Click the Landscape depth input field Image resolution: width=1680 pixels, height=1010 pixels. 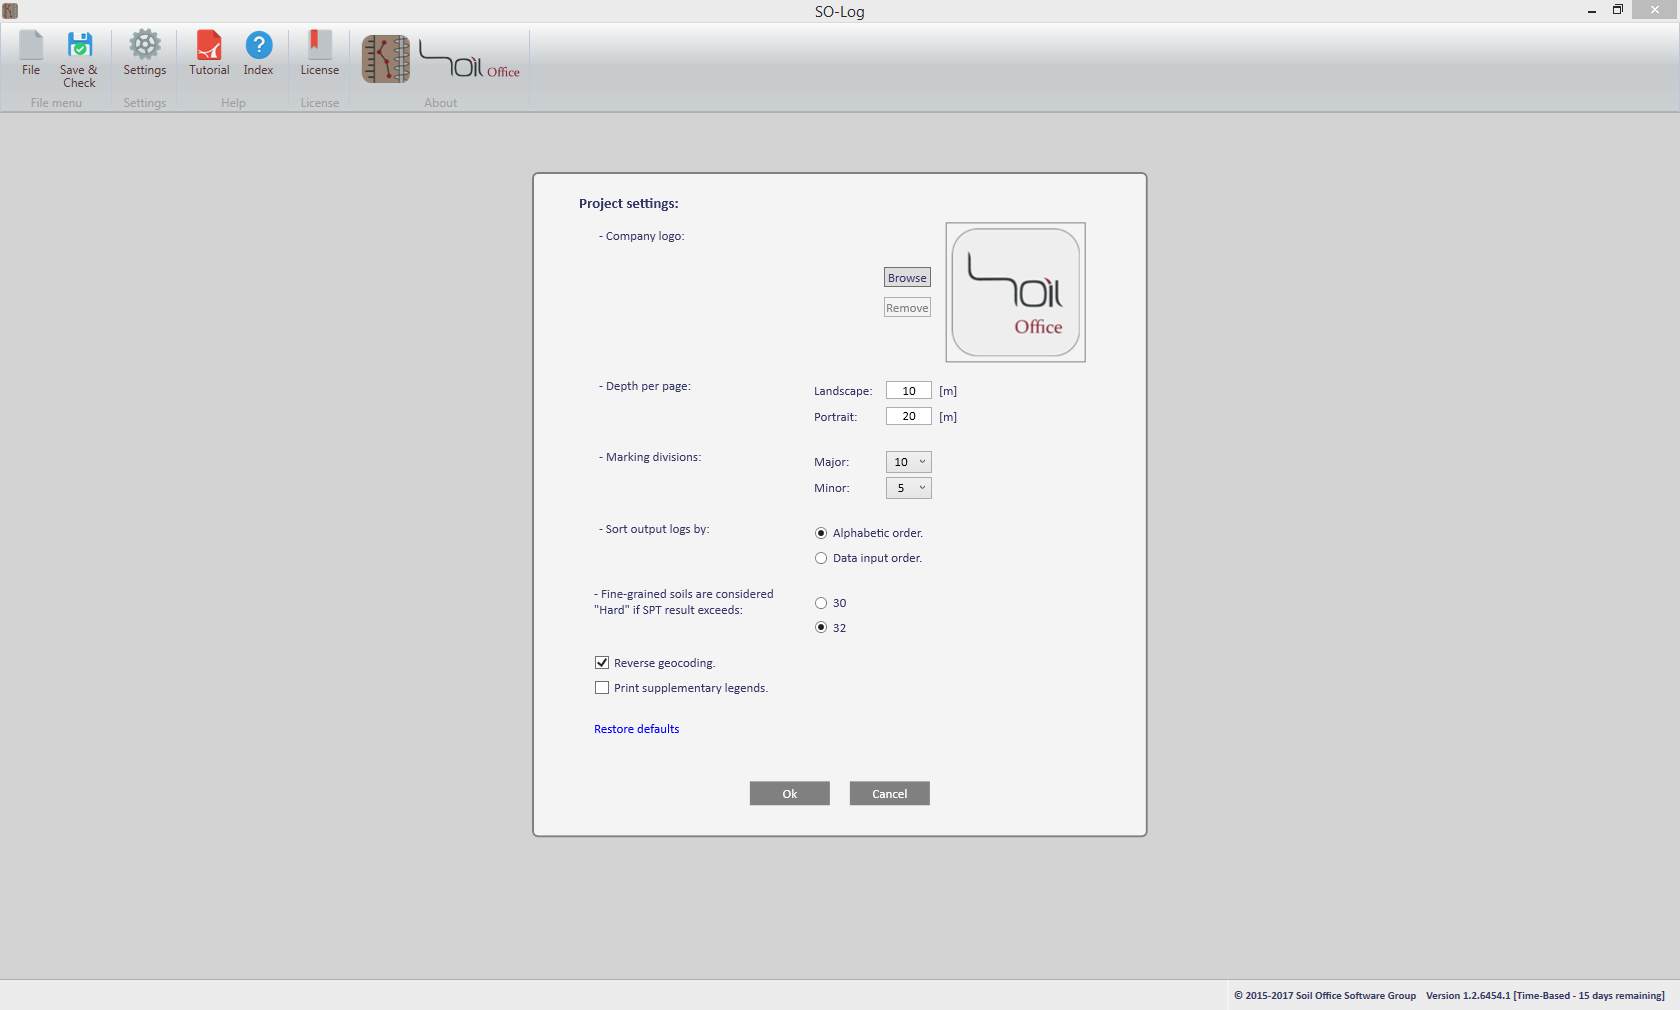(908, 391)
